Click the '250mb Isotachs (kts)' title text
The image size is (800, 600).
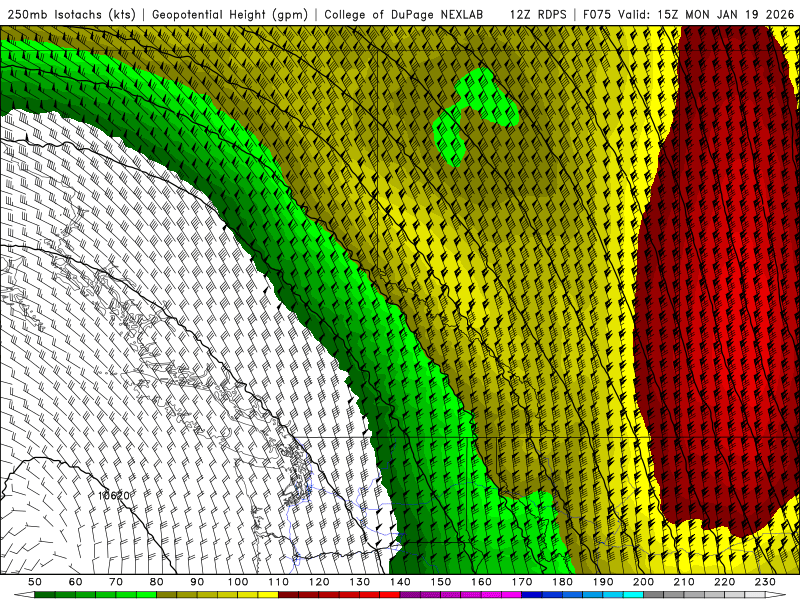pos(71,15)
